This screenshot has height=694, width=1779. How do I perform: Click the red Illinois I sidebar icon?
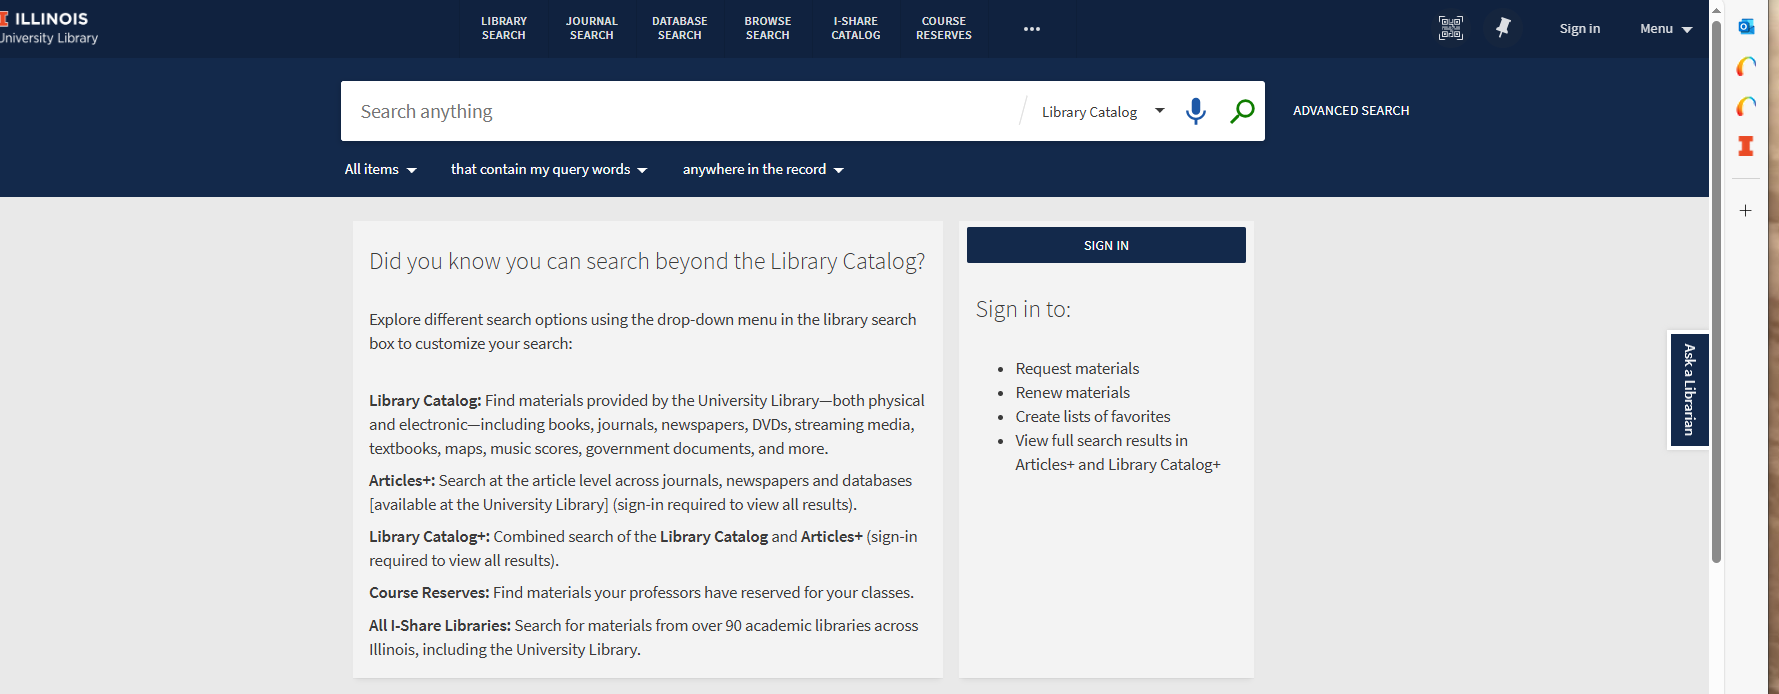[x=1746, y=146]
